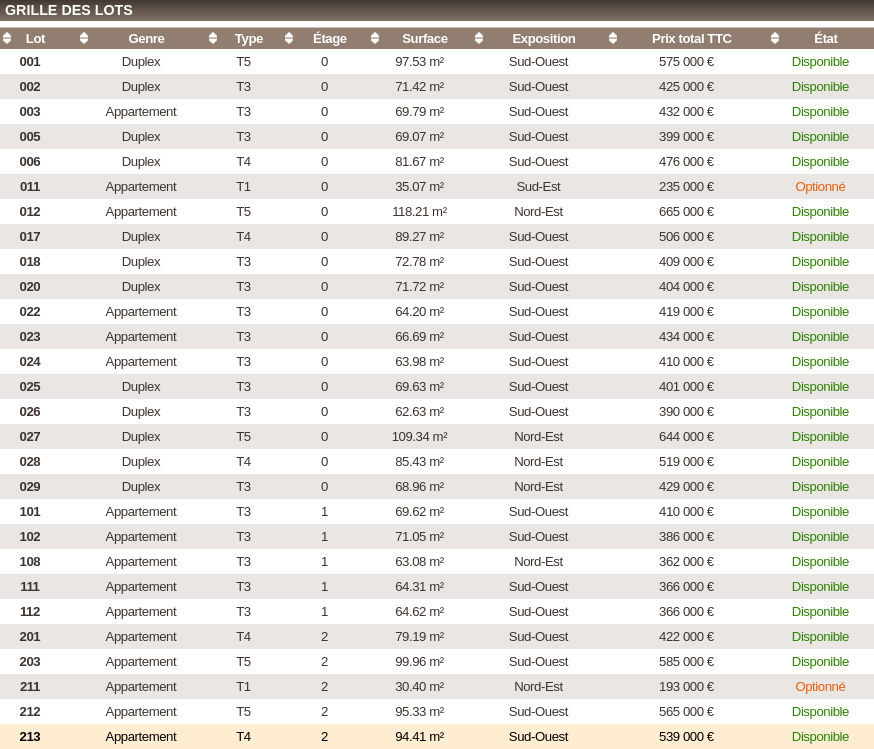The image size is (874, 749).
Task: Click the sort arrows left of Exposition header
Action: (x=479, y=38)
